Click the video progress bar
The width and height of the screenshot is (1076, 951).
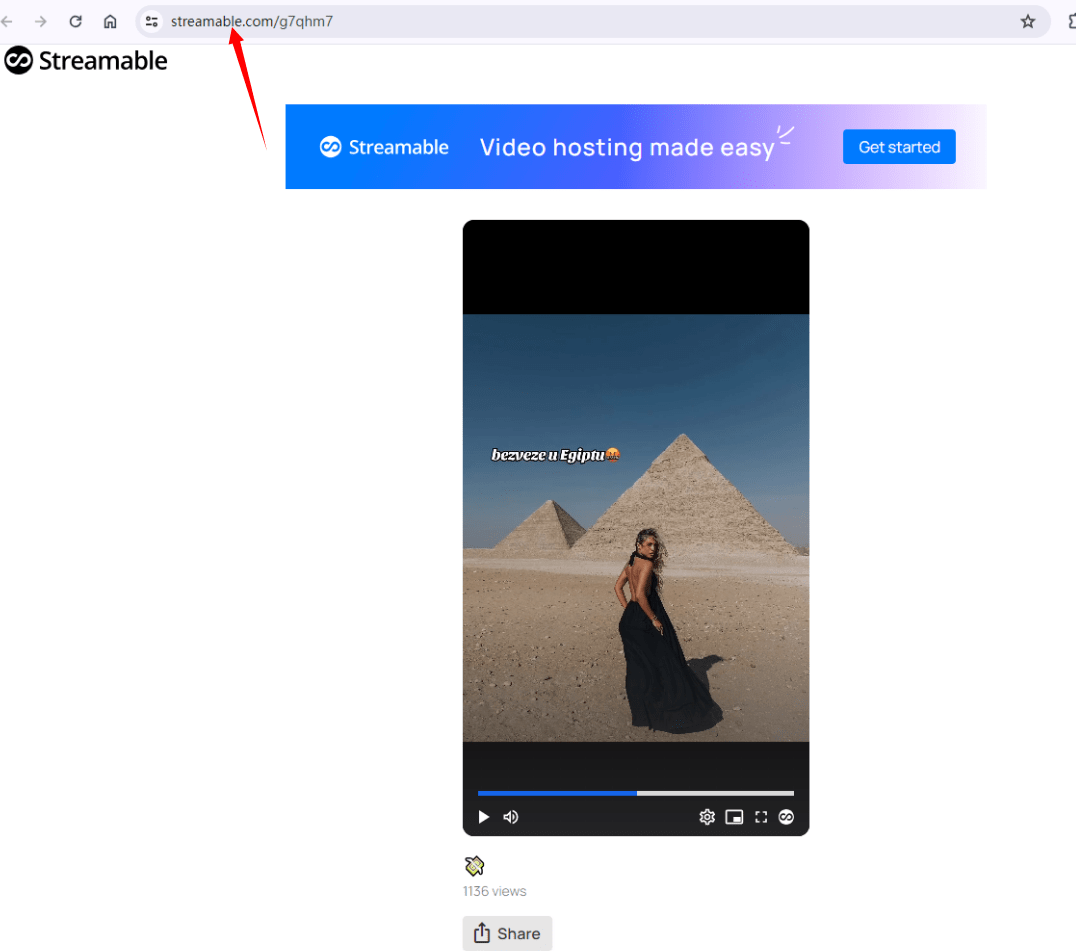[x=635, y=793]
